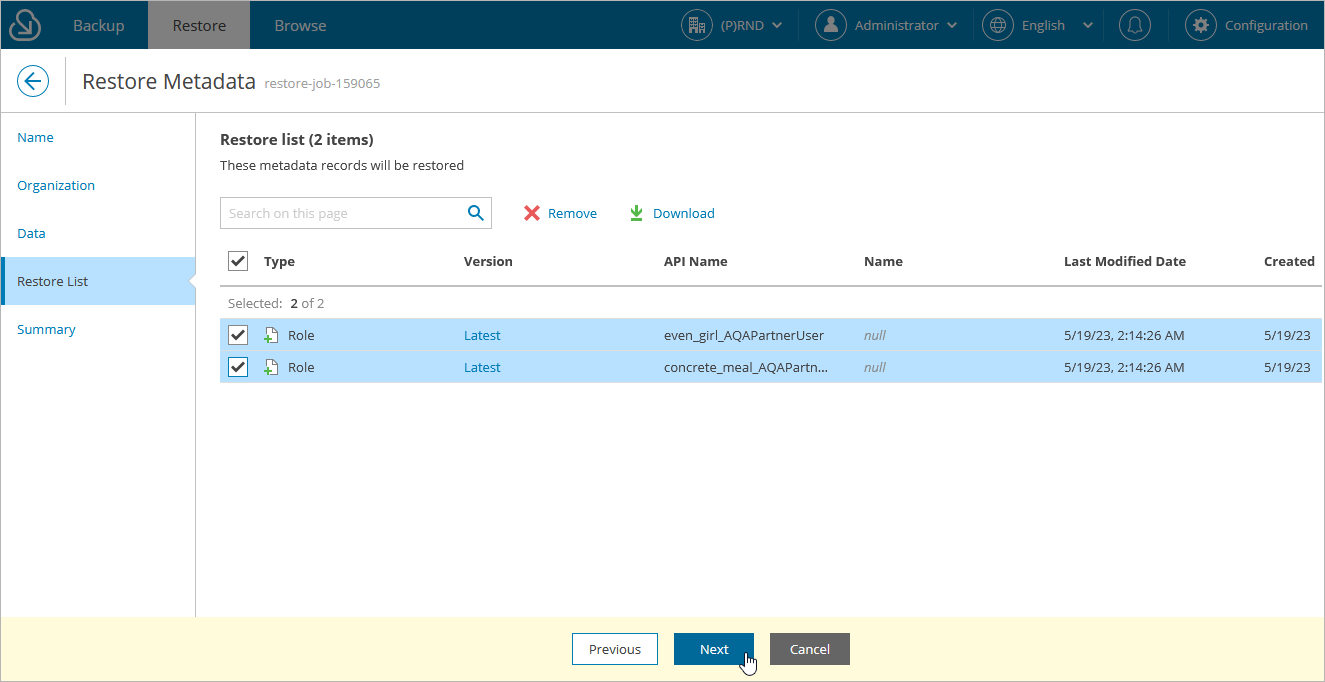Click the back arrow icon

(x=33, y=81)
